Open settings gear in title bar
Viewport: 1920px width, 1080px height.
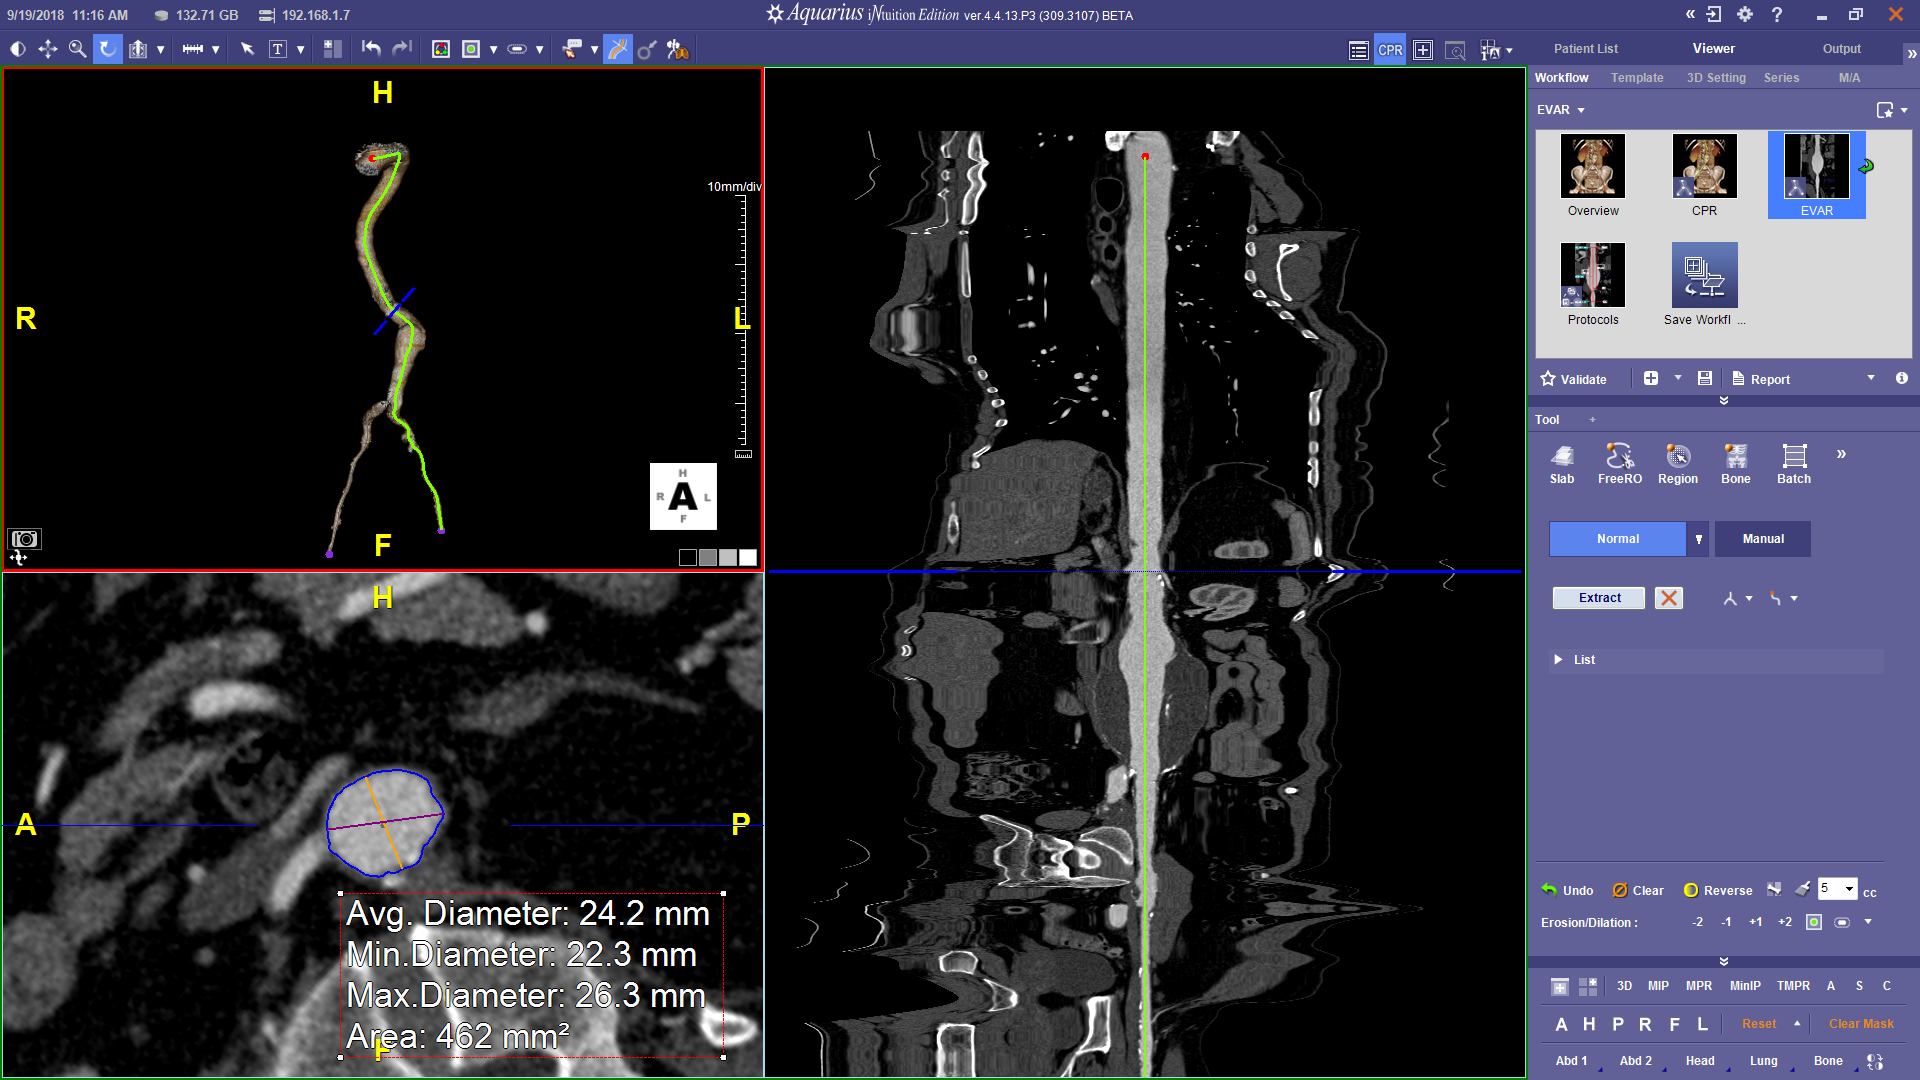1745,14
